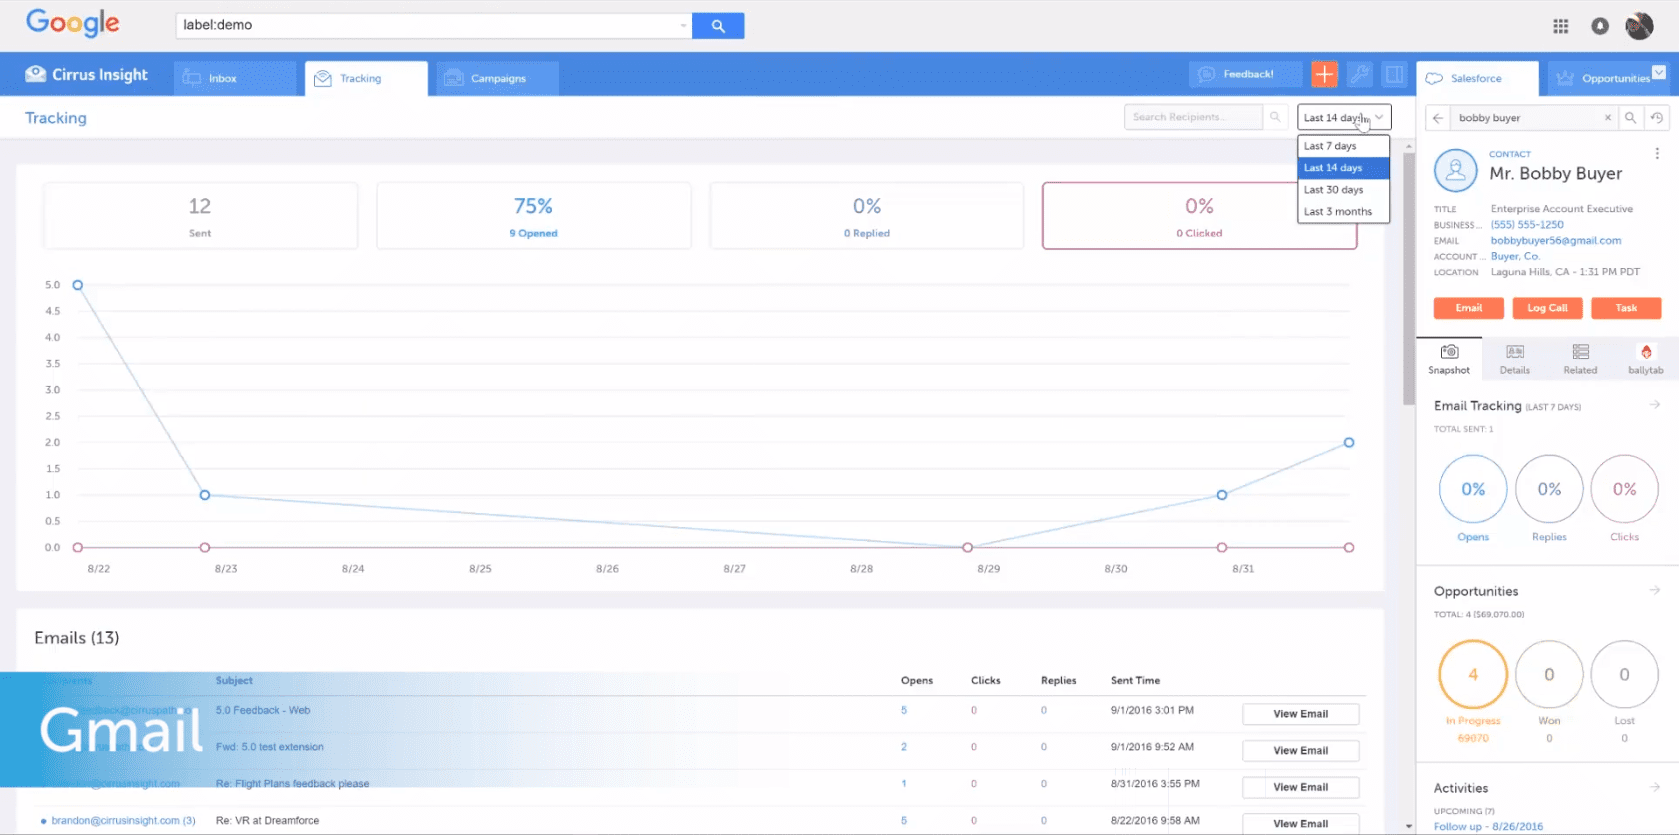
Task: Switch to the Campaigns tab
Action: click(497, 78)
